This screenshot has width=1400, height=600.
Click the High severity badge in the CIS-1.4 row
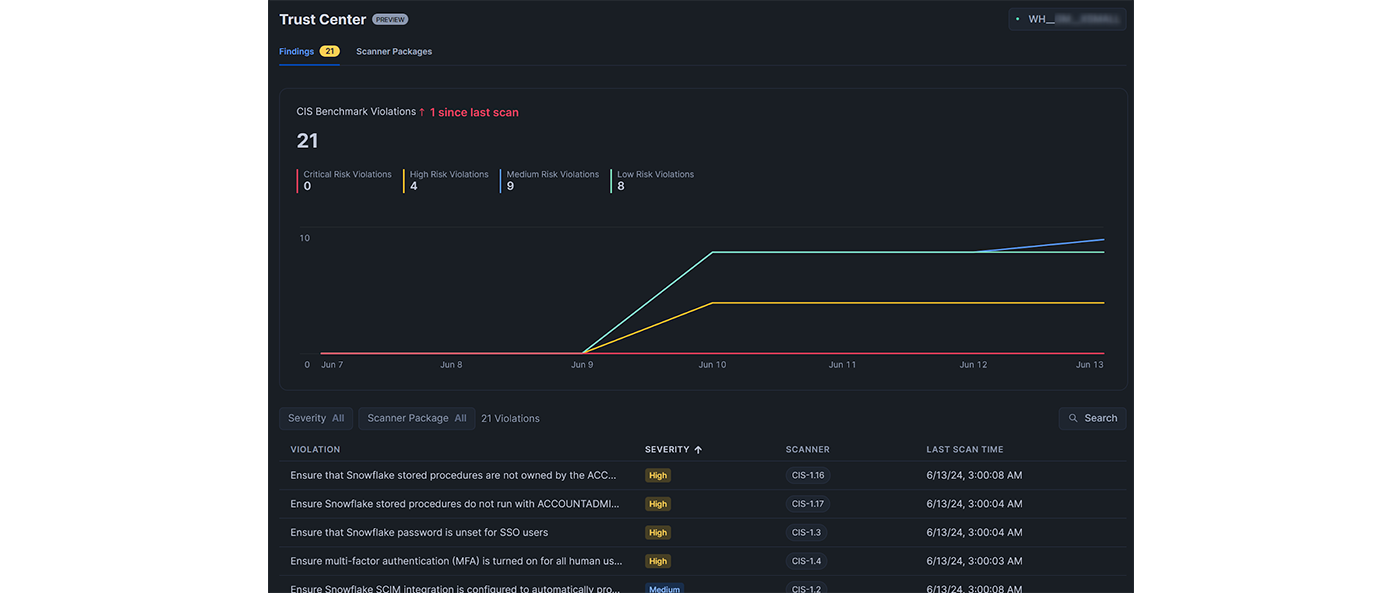(x=658, y=561)
